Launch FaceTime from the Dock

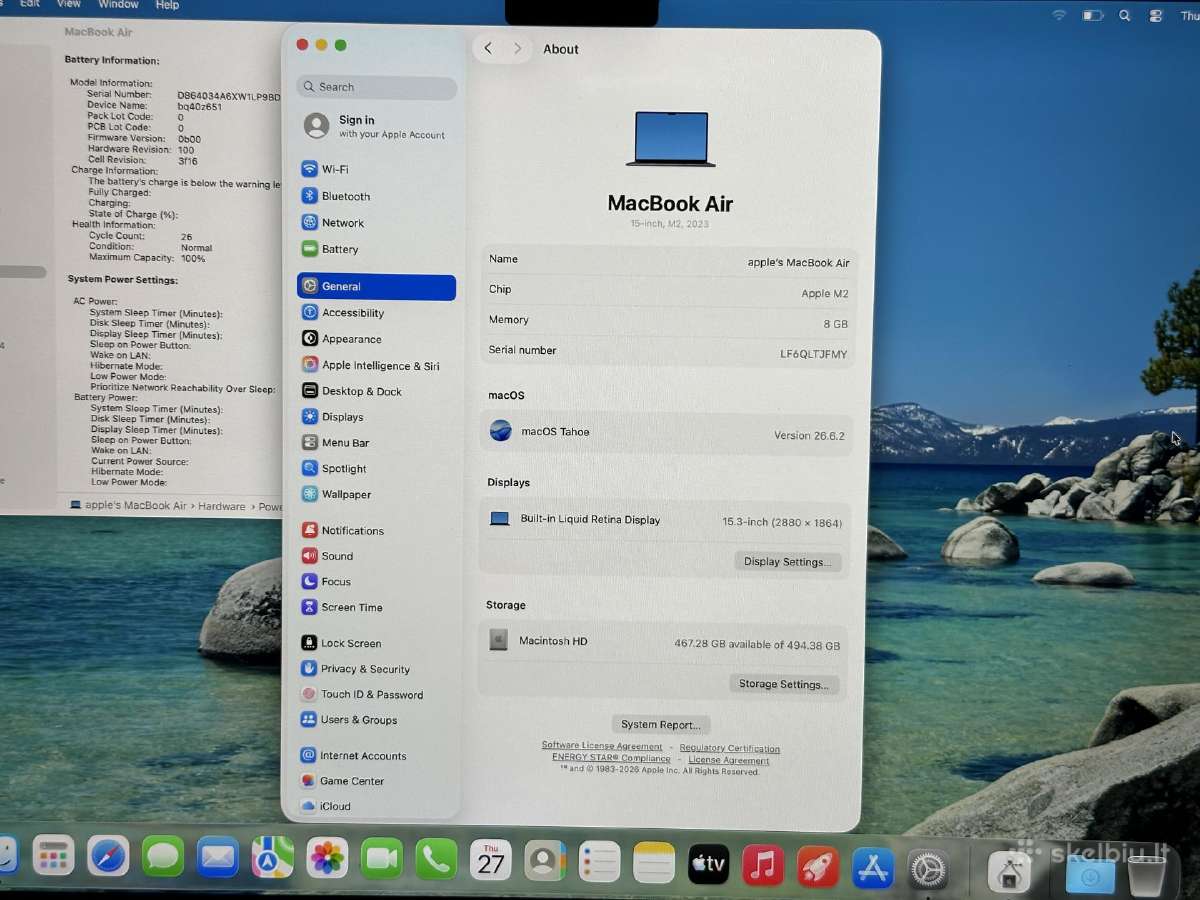click(381, 858)
